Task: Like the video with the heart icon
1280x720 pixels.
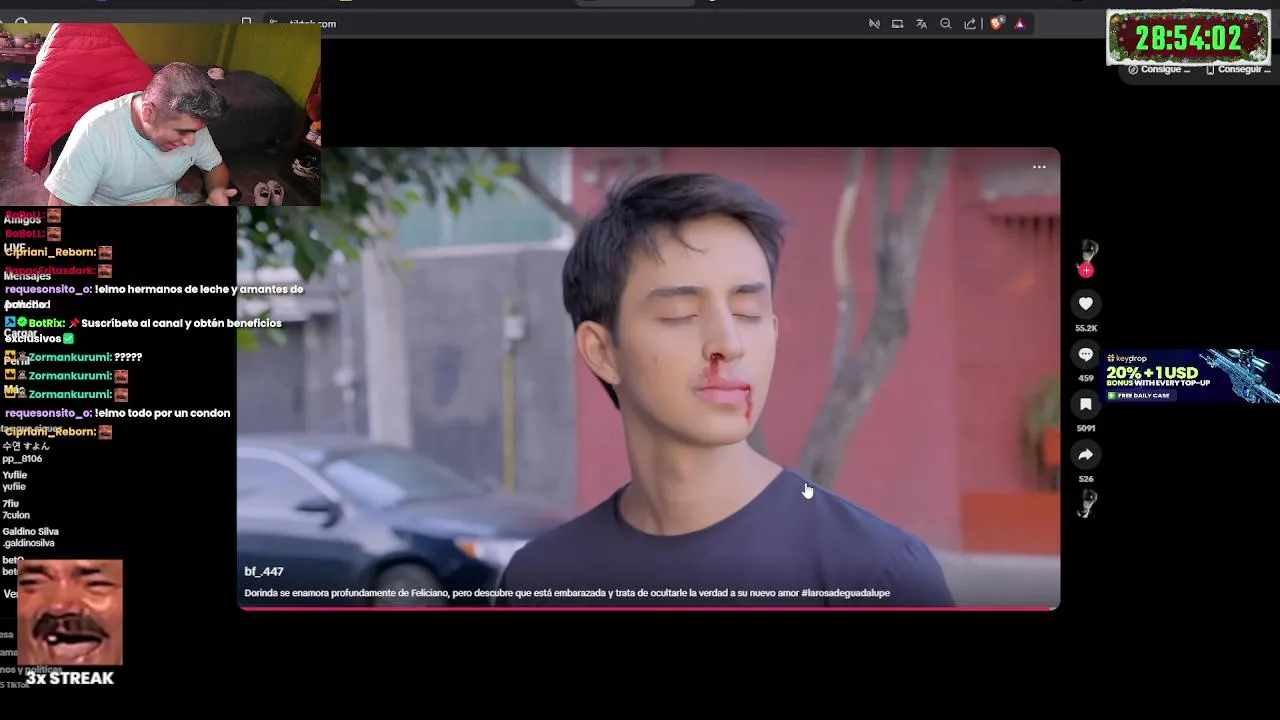Action: pos(1086,303)
